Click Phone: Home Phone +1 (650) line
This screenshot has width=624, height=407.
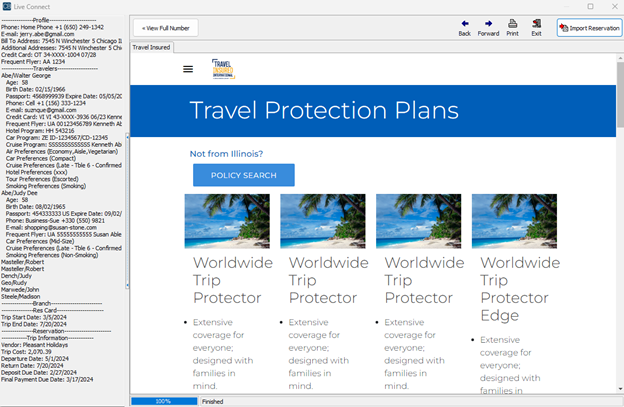(x=52, y=27)
